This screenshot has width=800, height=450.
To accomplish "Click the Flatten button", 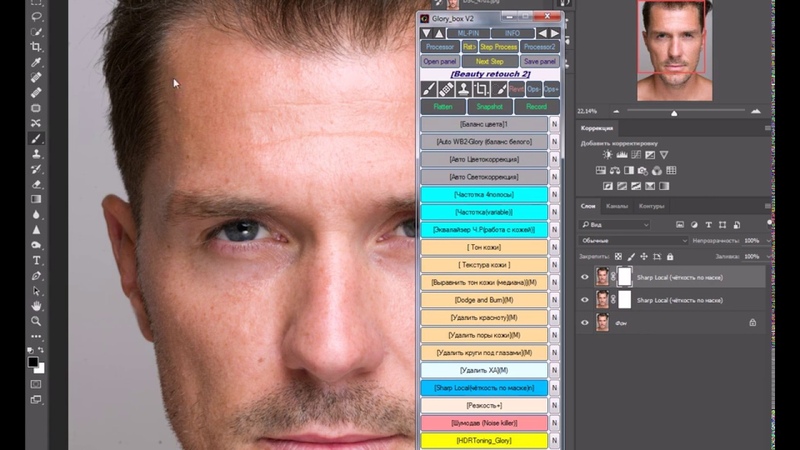I will (443, 107).
